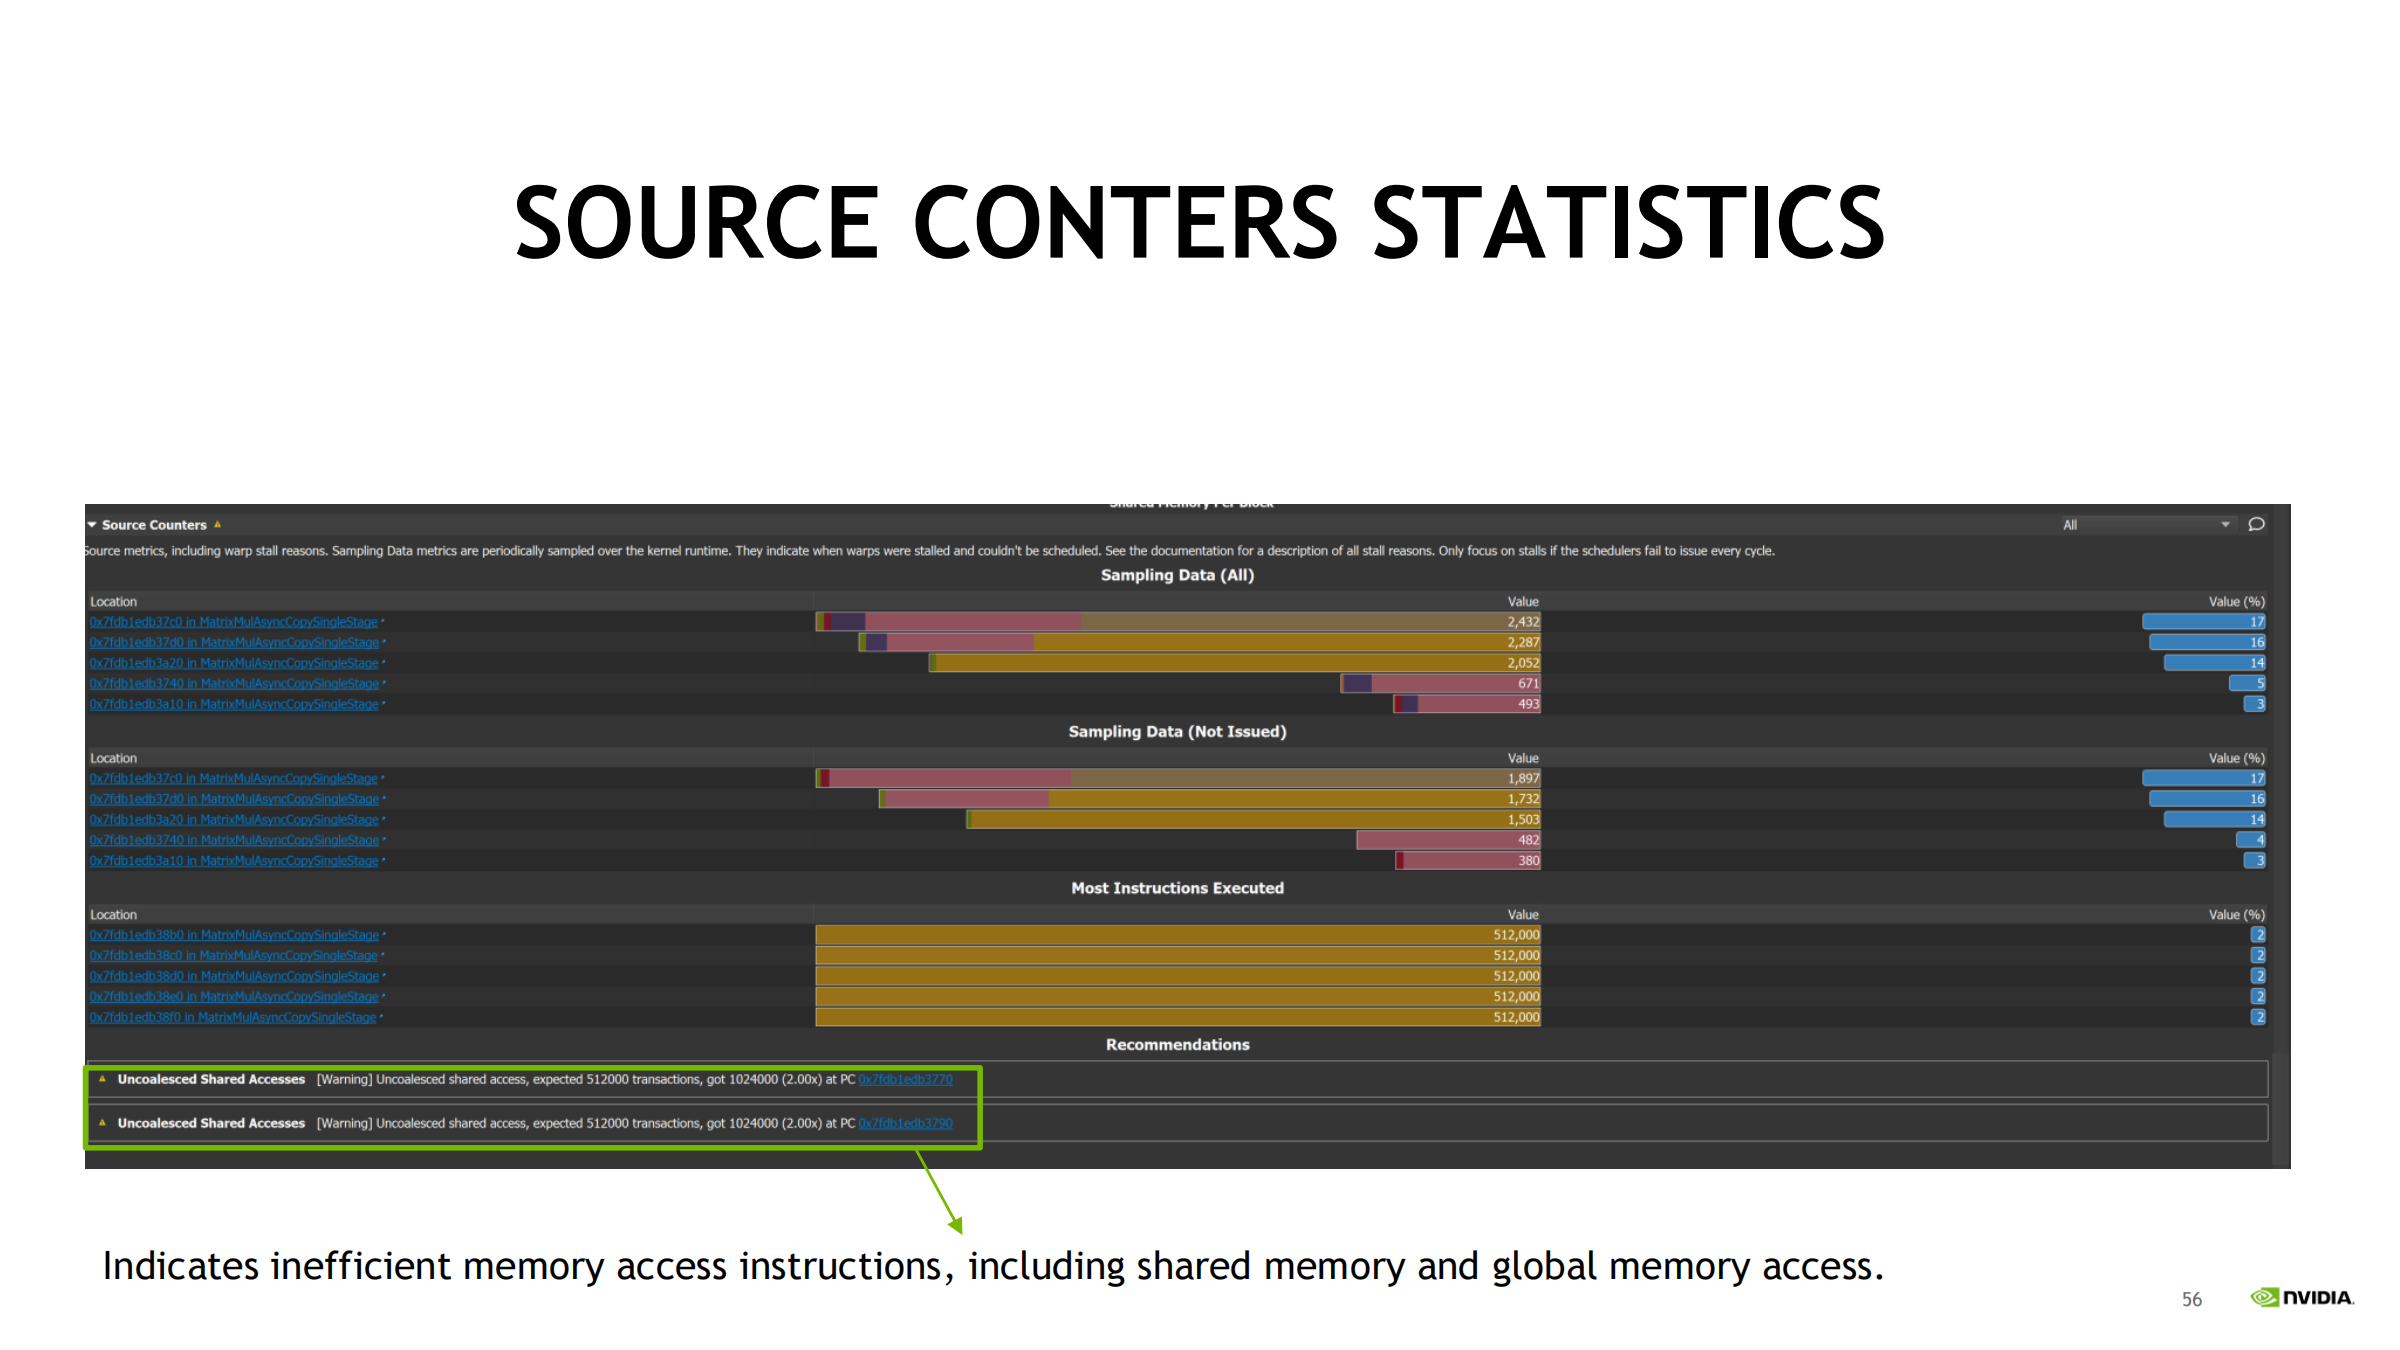Click warning icon of first Uncoalesced Shared Accesses row
Image resolution: width=2400 pixels, height=1350 pixels.
click(x=102, y=1079)
